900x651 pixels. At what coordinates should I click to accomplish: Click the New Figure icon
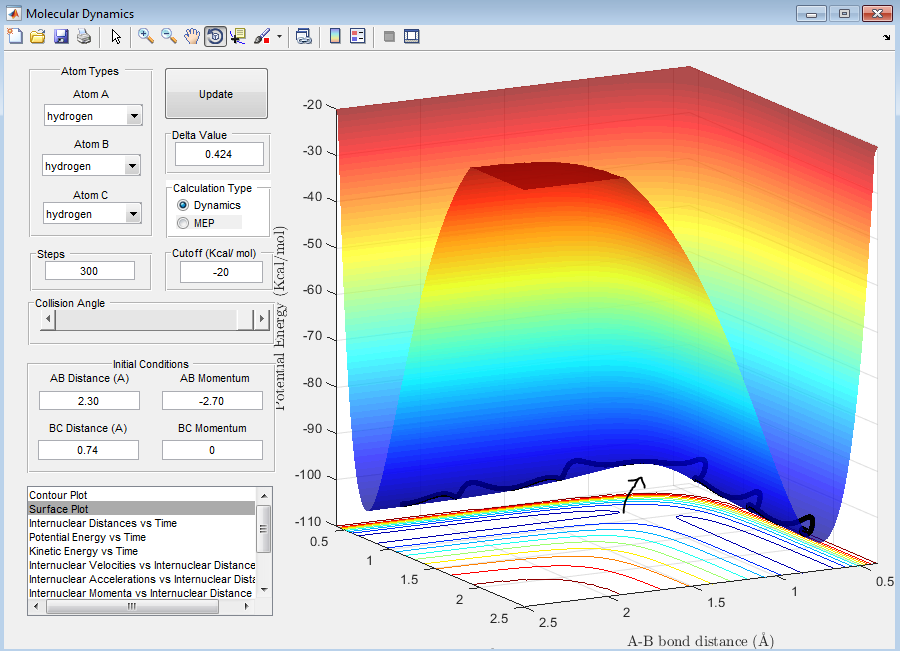tap(14, 37)
